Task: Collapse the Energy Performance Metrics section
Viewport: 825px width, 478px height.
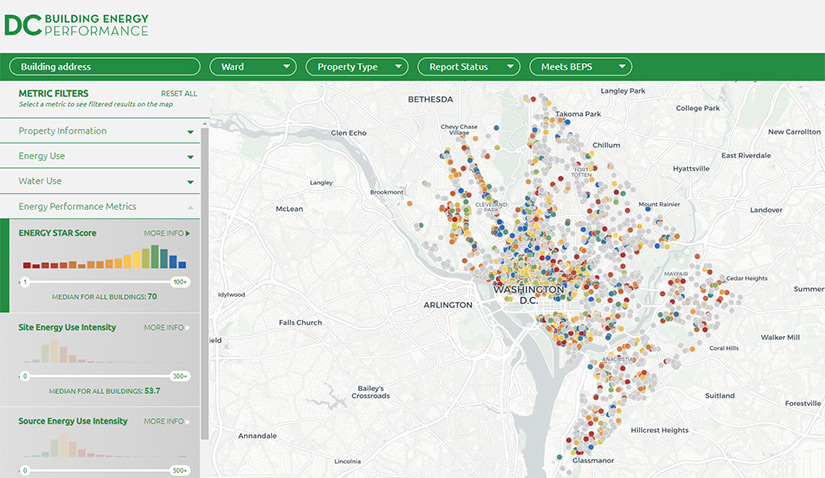Action: (x=105, y=206)
